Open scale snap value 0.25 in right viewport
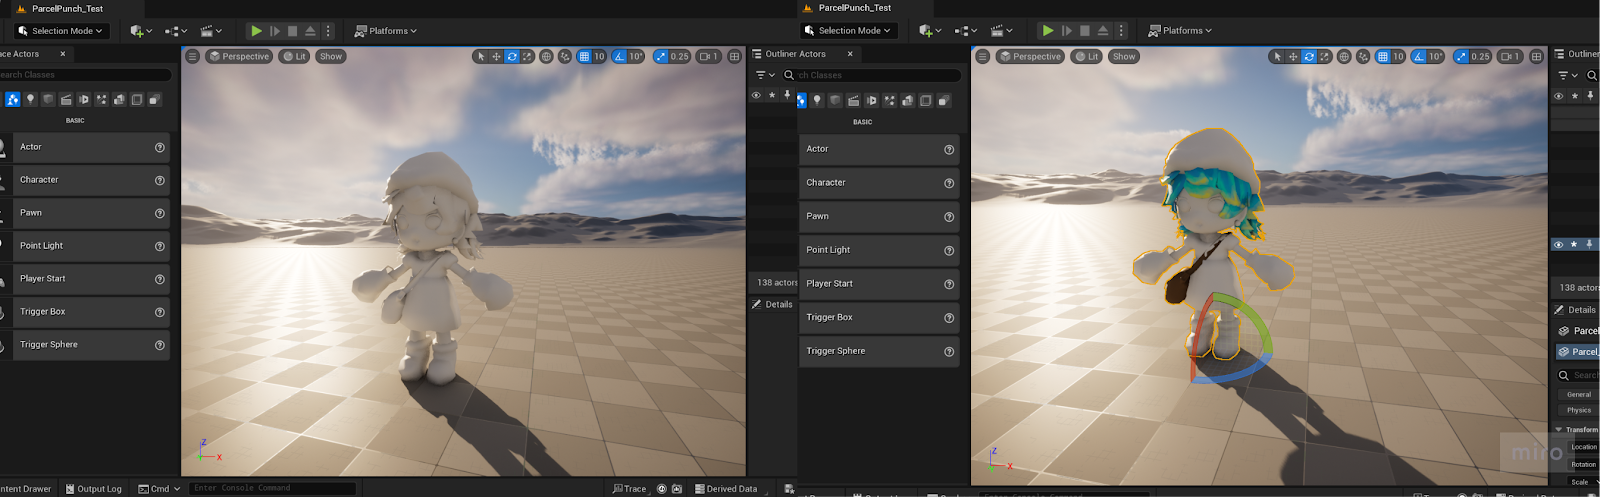The image size is (1600, 497). [x=1480, y=57]
